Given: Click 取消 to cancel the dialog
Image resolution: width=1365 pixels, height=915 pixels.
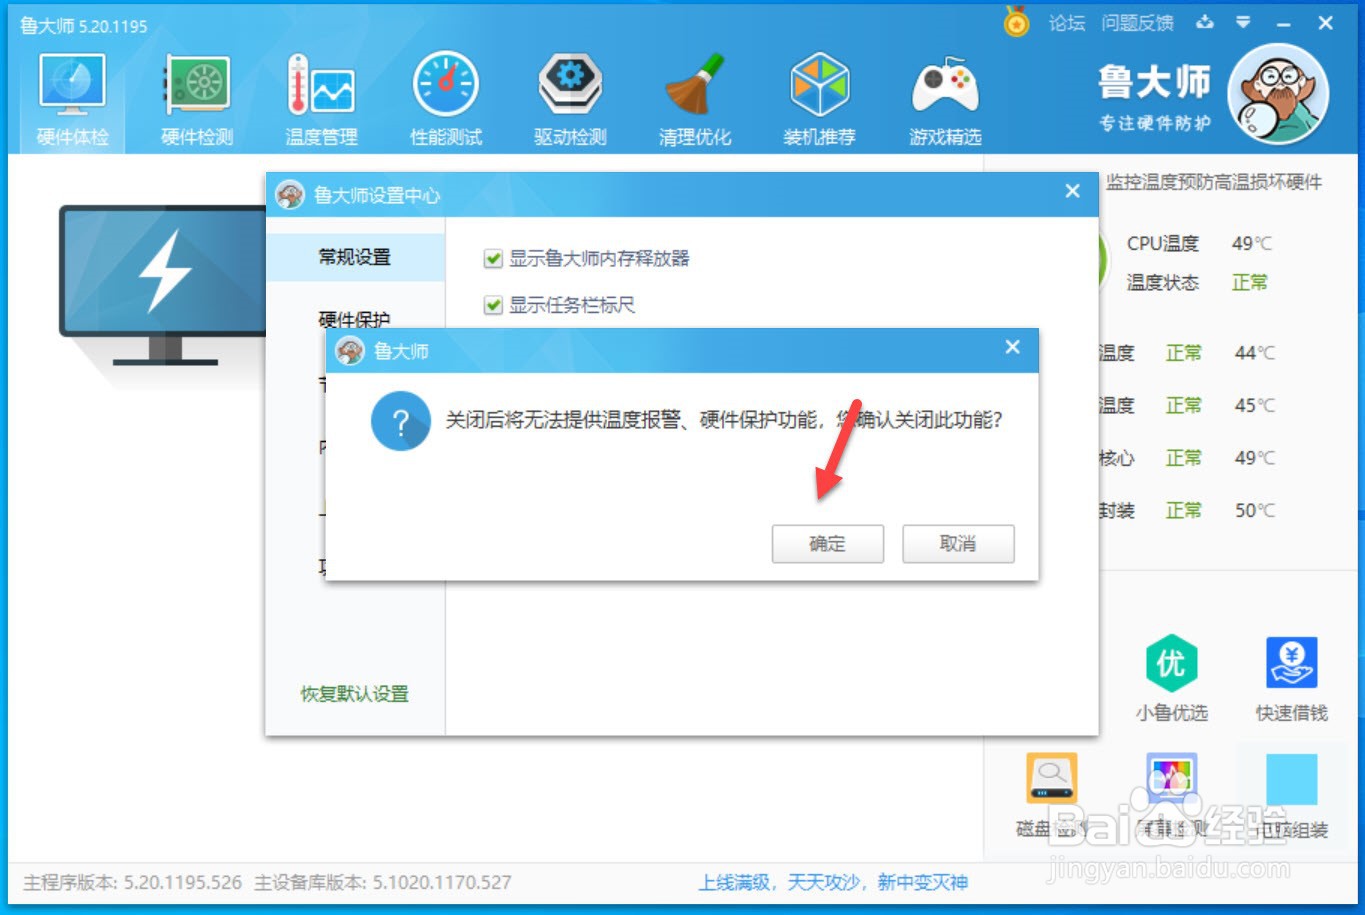Looking at the screenshot, I should point(958,544).
